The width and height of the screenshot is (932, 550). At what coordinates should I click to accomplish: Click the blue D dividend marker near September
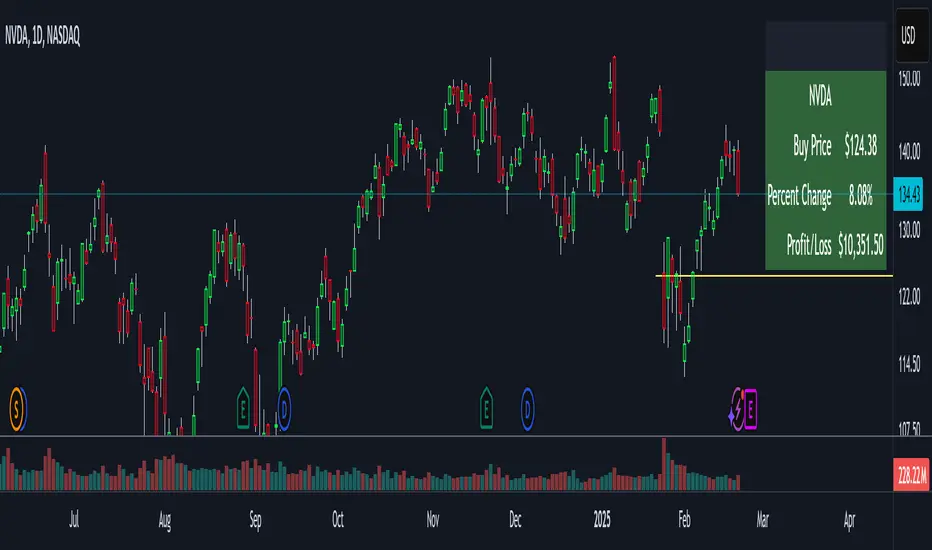point(284,409)
